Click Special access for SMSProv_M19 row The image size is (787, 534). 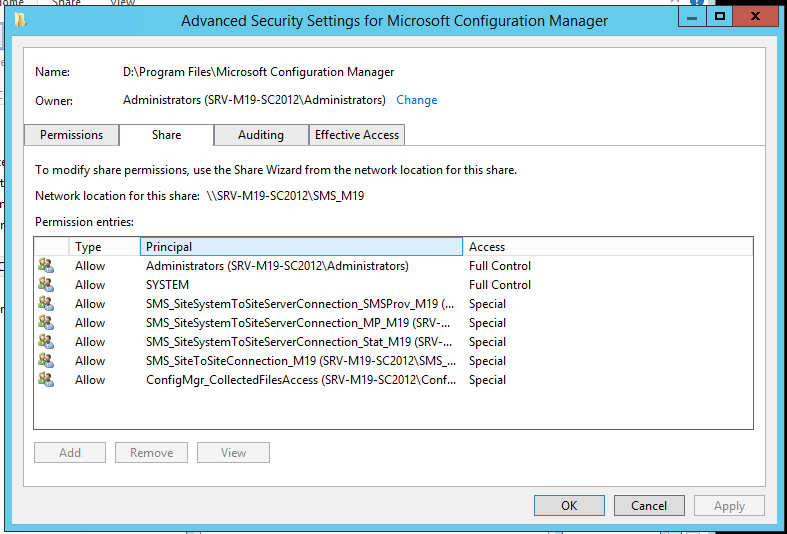(x=487, y=304)
